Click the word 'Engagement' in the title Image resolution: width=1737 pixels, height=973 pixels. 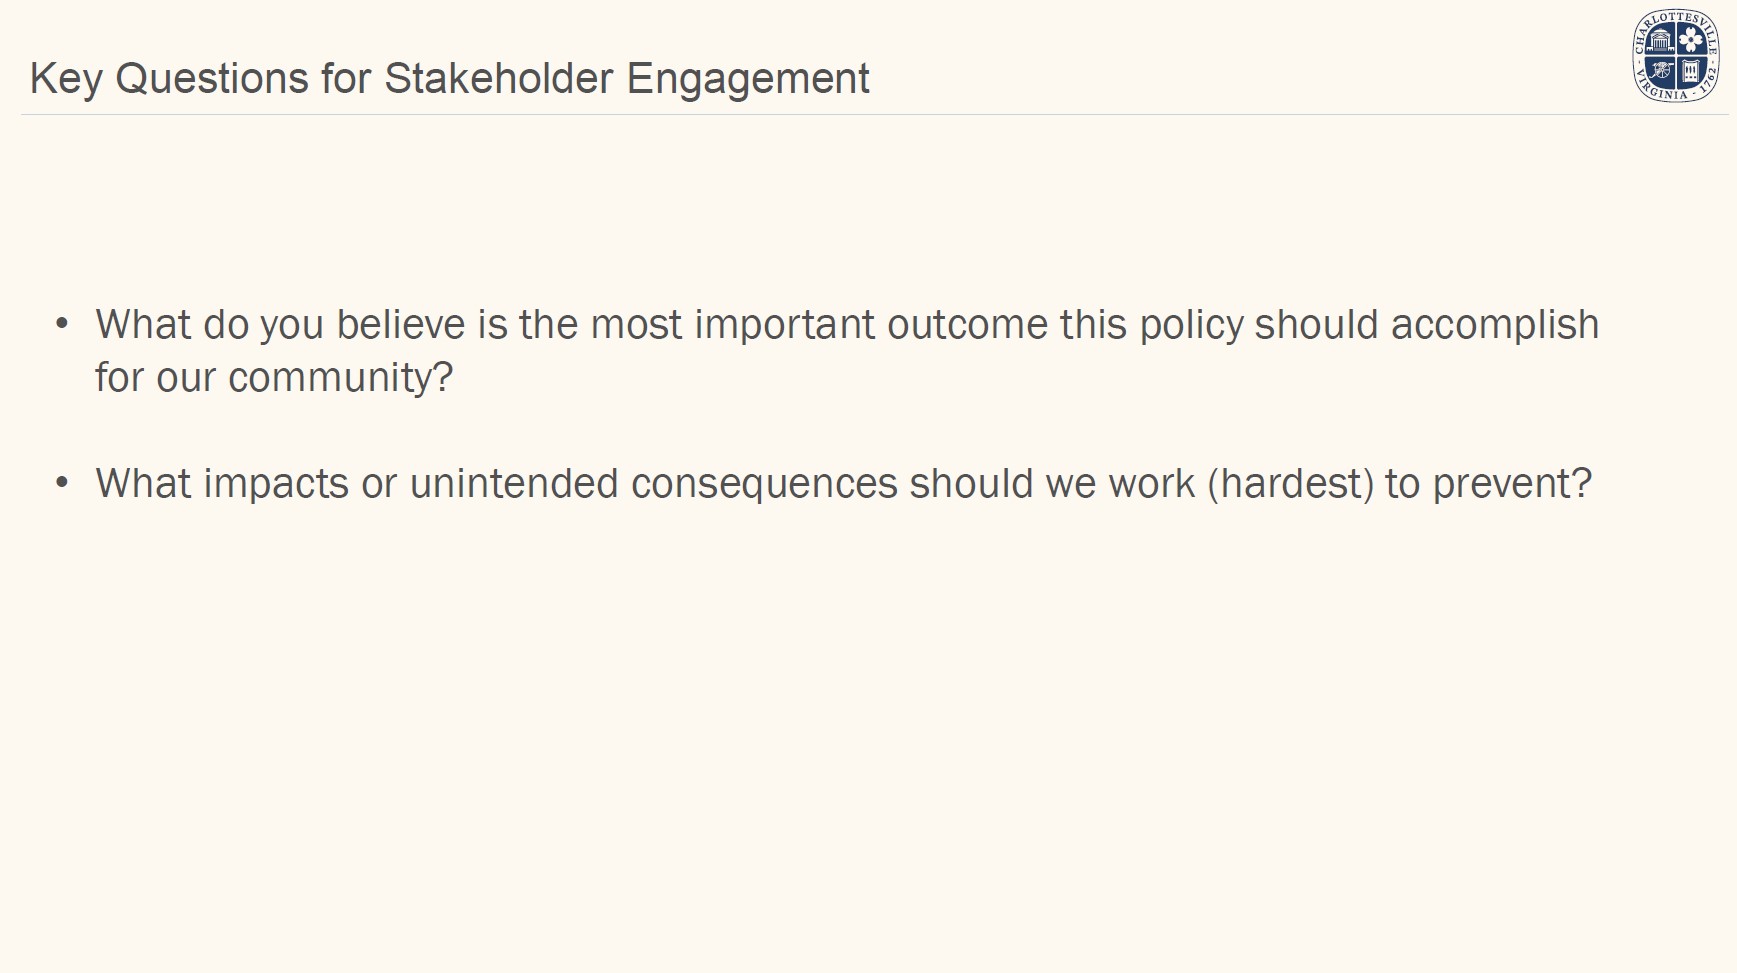click(x=748, y=79)
